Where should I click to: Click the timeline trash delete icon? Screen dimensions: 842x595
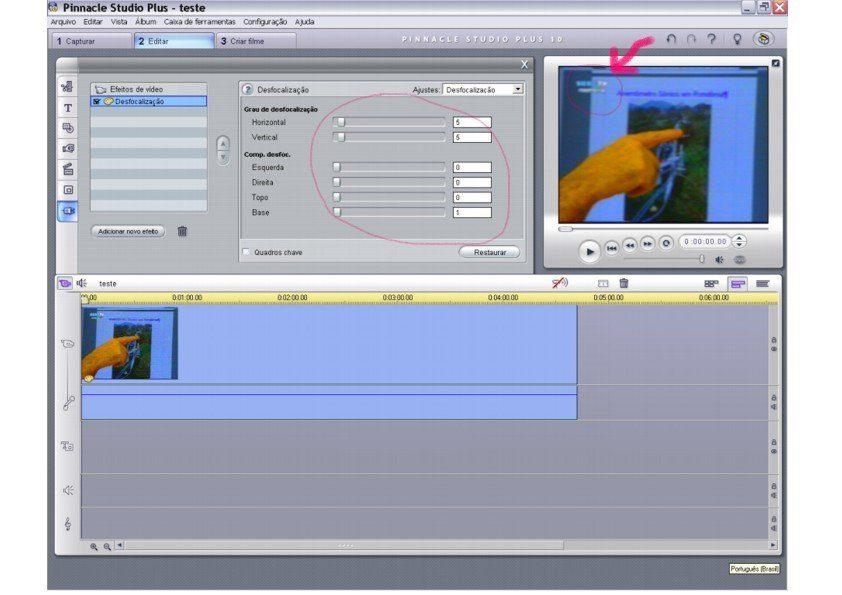[x=624, y=284]
